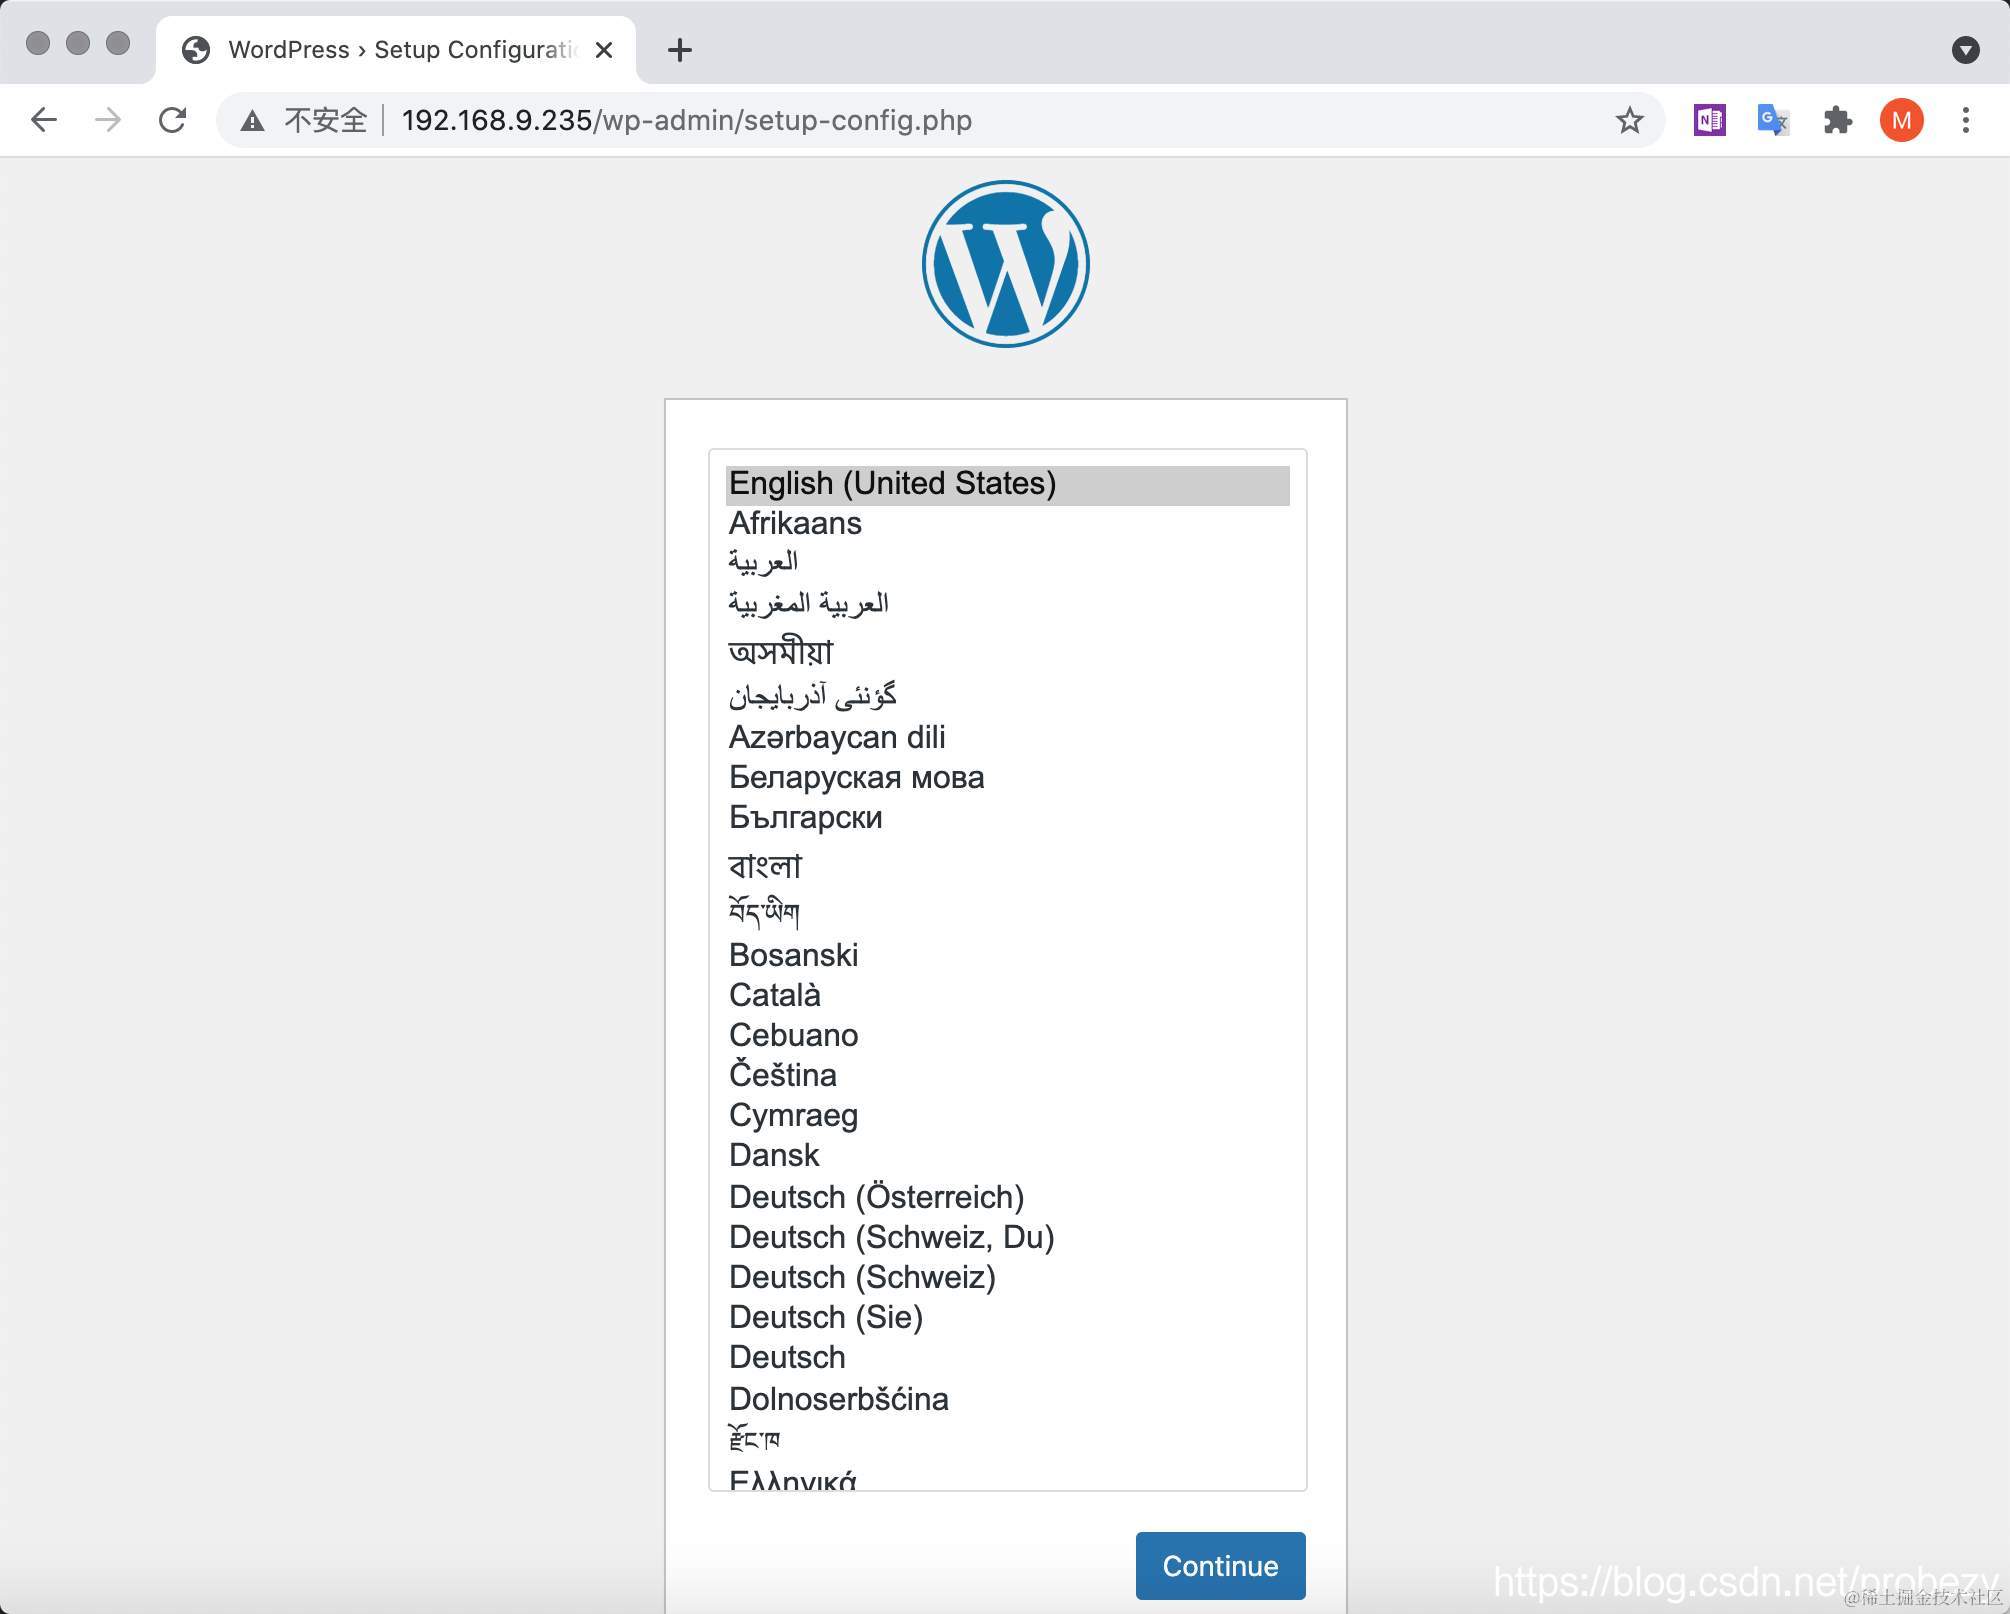Expand the tab search dropdown arrow

pos(1965,50)
